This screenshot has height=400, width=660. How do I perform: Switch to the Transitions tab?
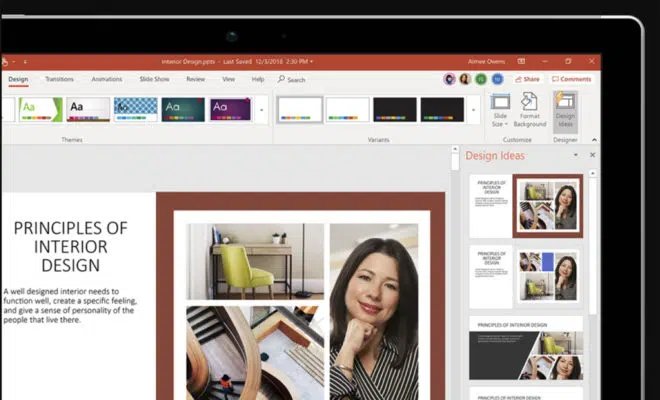click(x=59, y=79)
